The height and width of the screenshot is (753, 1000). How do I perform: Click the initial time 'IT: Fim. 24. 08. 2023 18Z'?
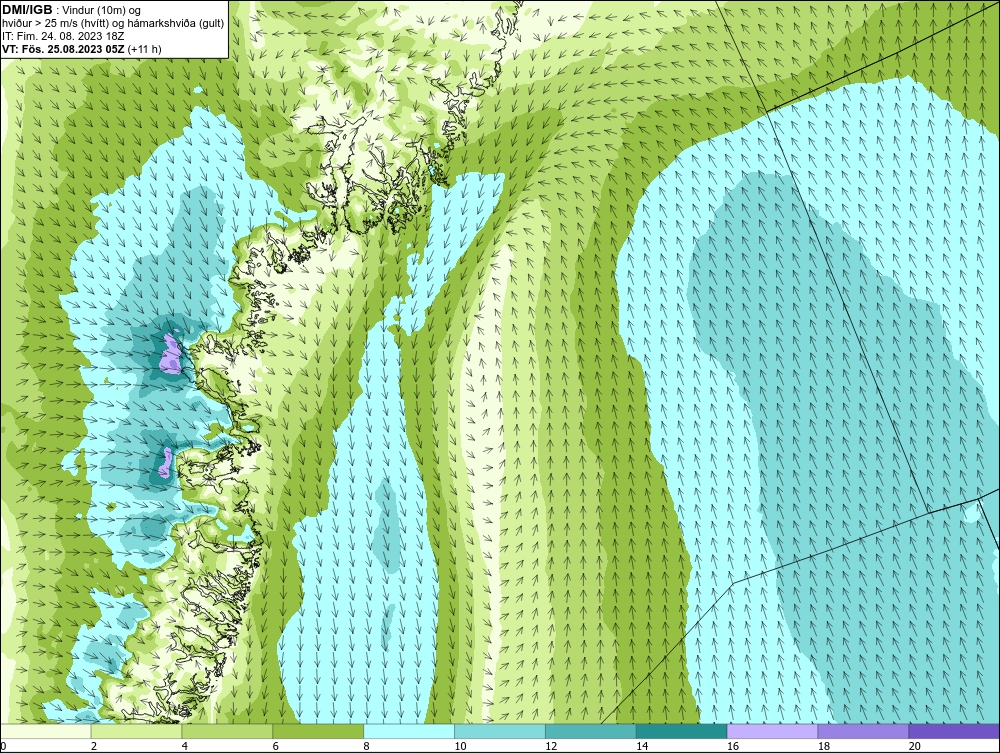tap(63, 36)
